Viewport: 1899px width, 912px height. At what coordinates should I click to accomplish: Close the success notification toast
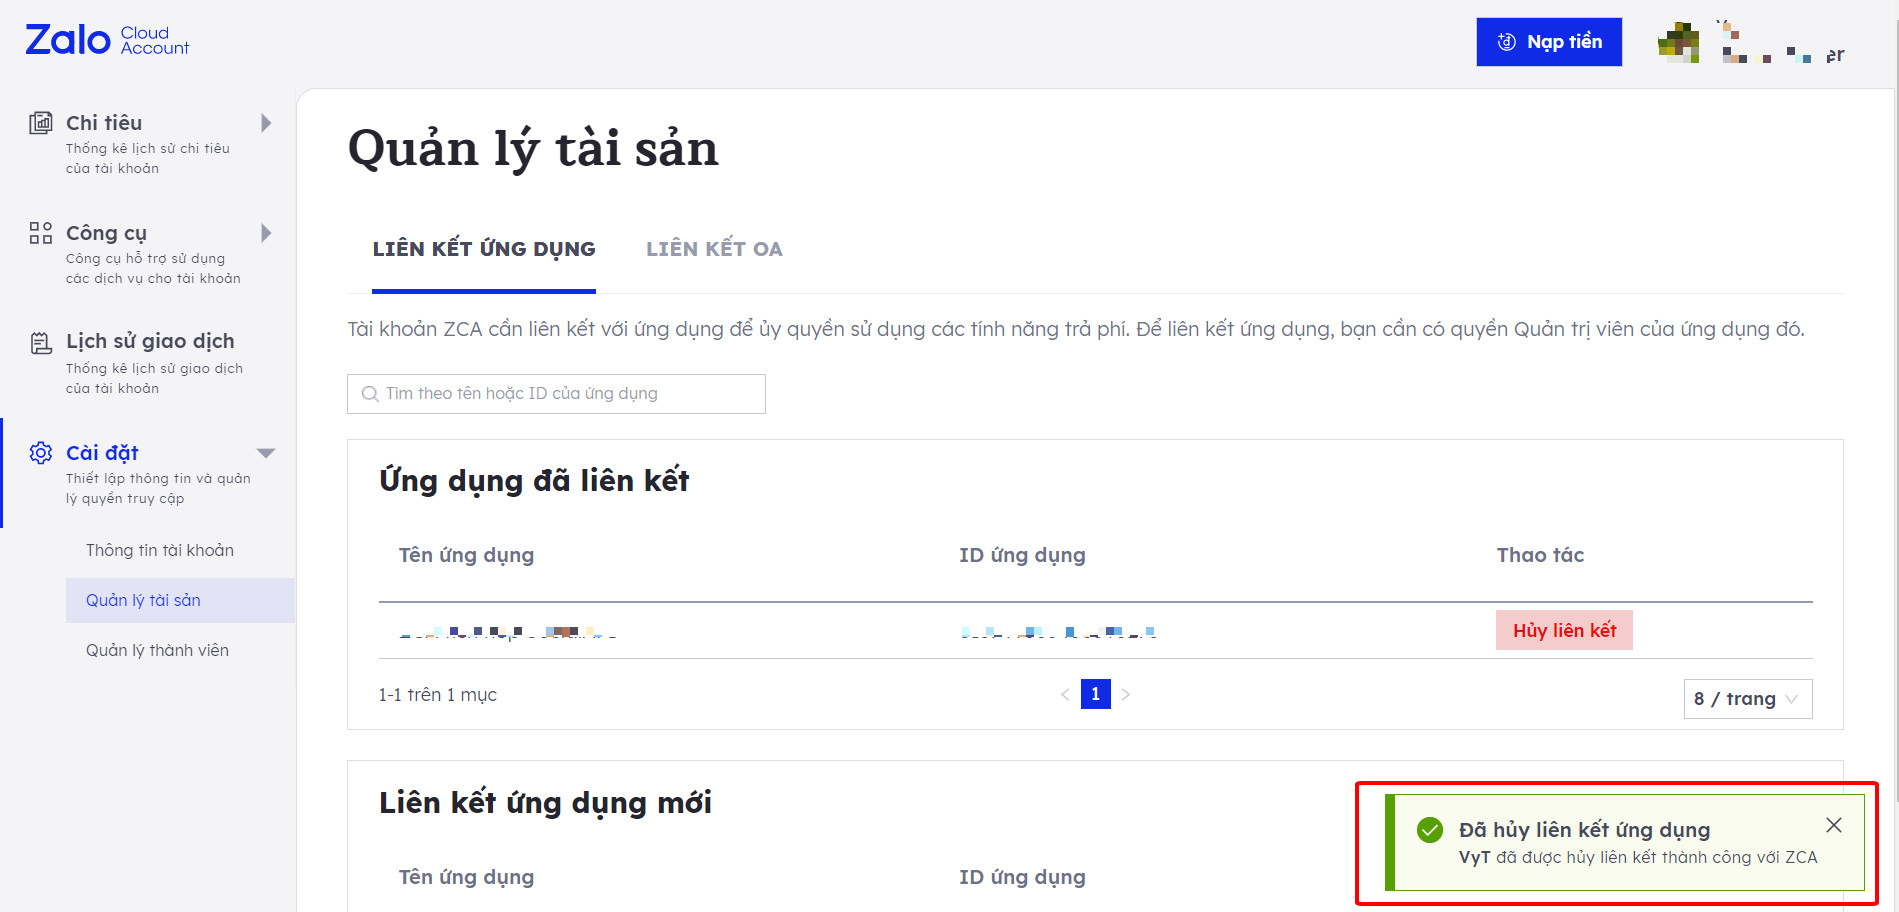click(1833, 825)
